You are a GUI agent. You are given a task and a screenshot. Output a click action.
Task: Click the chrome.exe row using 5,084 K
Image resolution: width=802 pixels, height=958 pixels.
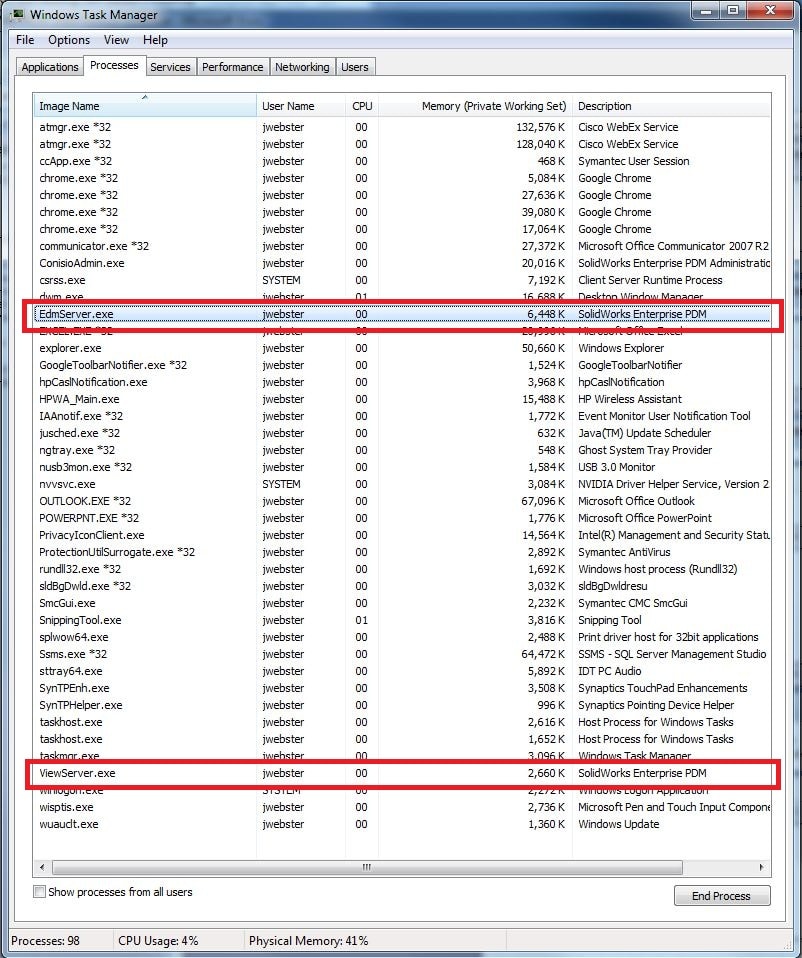click(x=402, y=178)
